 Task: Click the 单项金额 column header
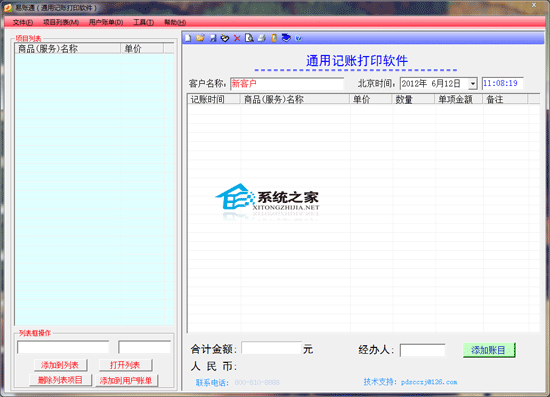tap(459, 99)
